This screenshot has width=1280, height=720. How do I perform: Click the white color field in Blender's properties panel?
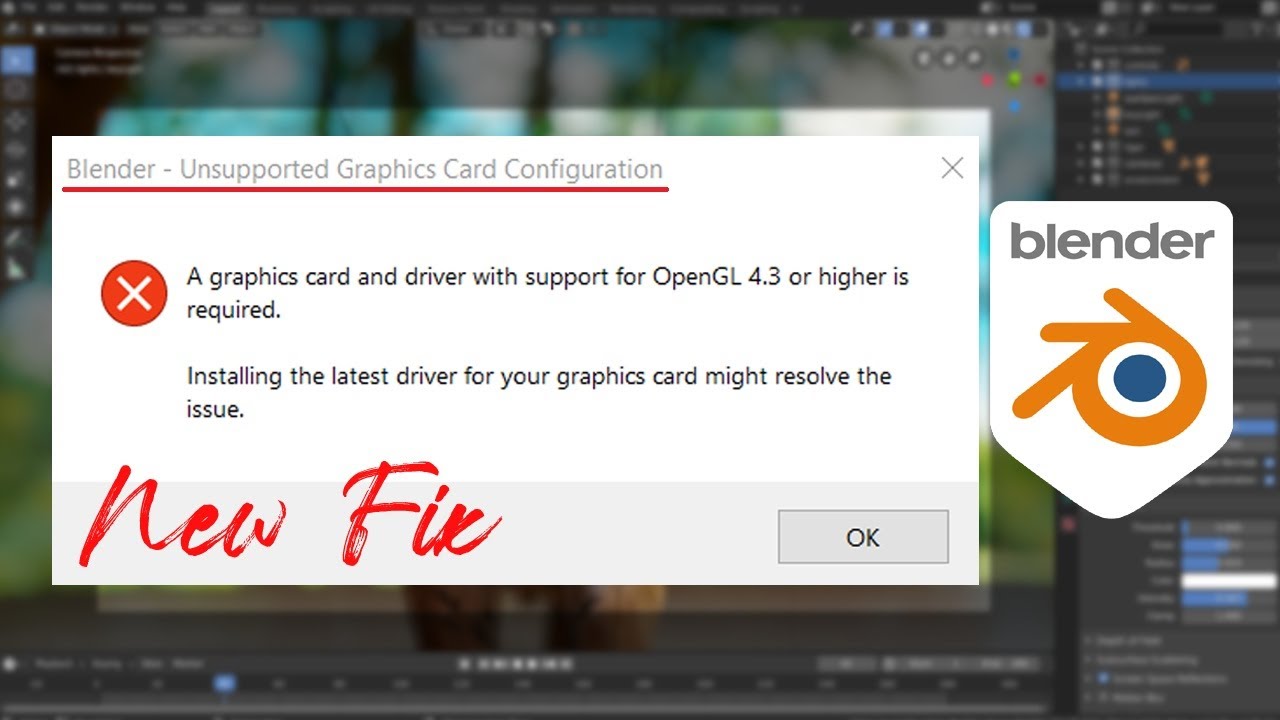1229,581
